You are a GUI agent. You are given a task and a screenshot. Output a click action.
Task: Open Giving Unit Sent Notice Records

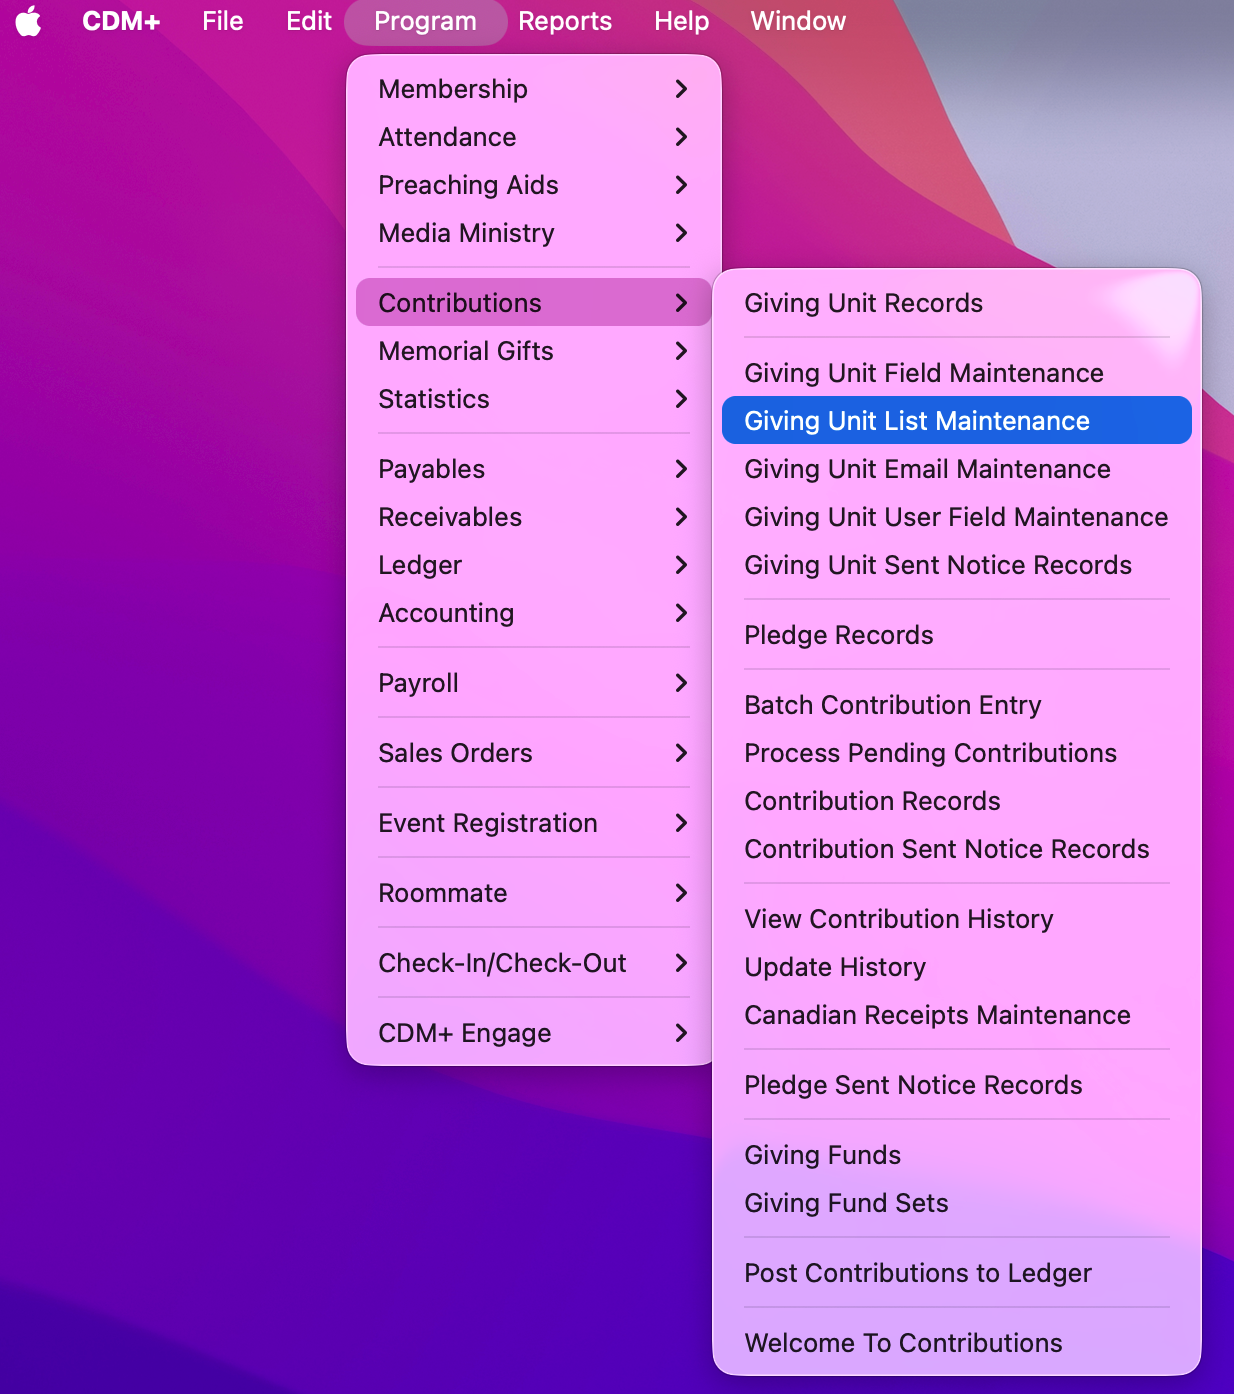pyautogui.click(x=957, y=565)
